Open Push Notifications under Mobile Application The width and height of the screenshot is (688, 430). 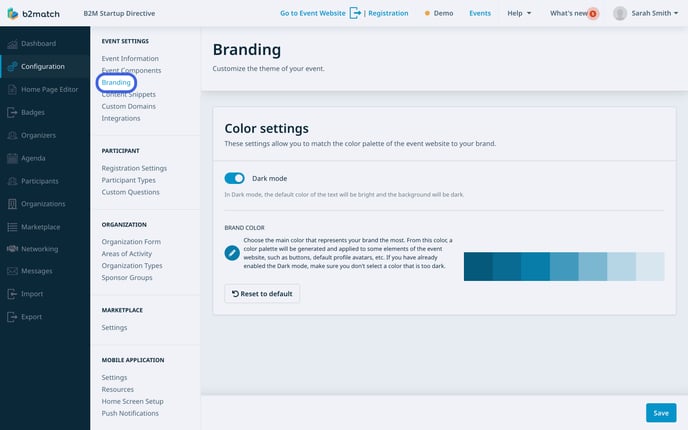130,413
